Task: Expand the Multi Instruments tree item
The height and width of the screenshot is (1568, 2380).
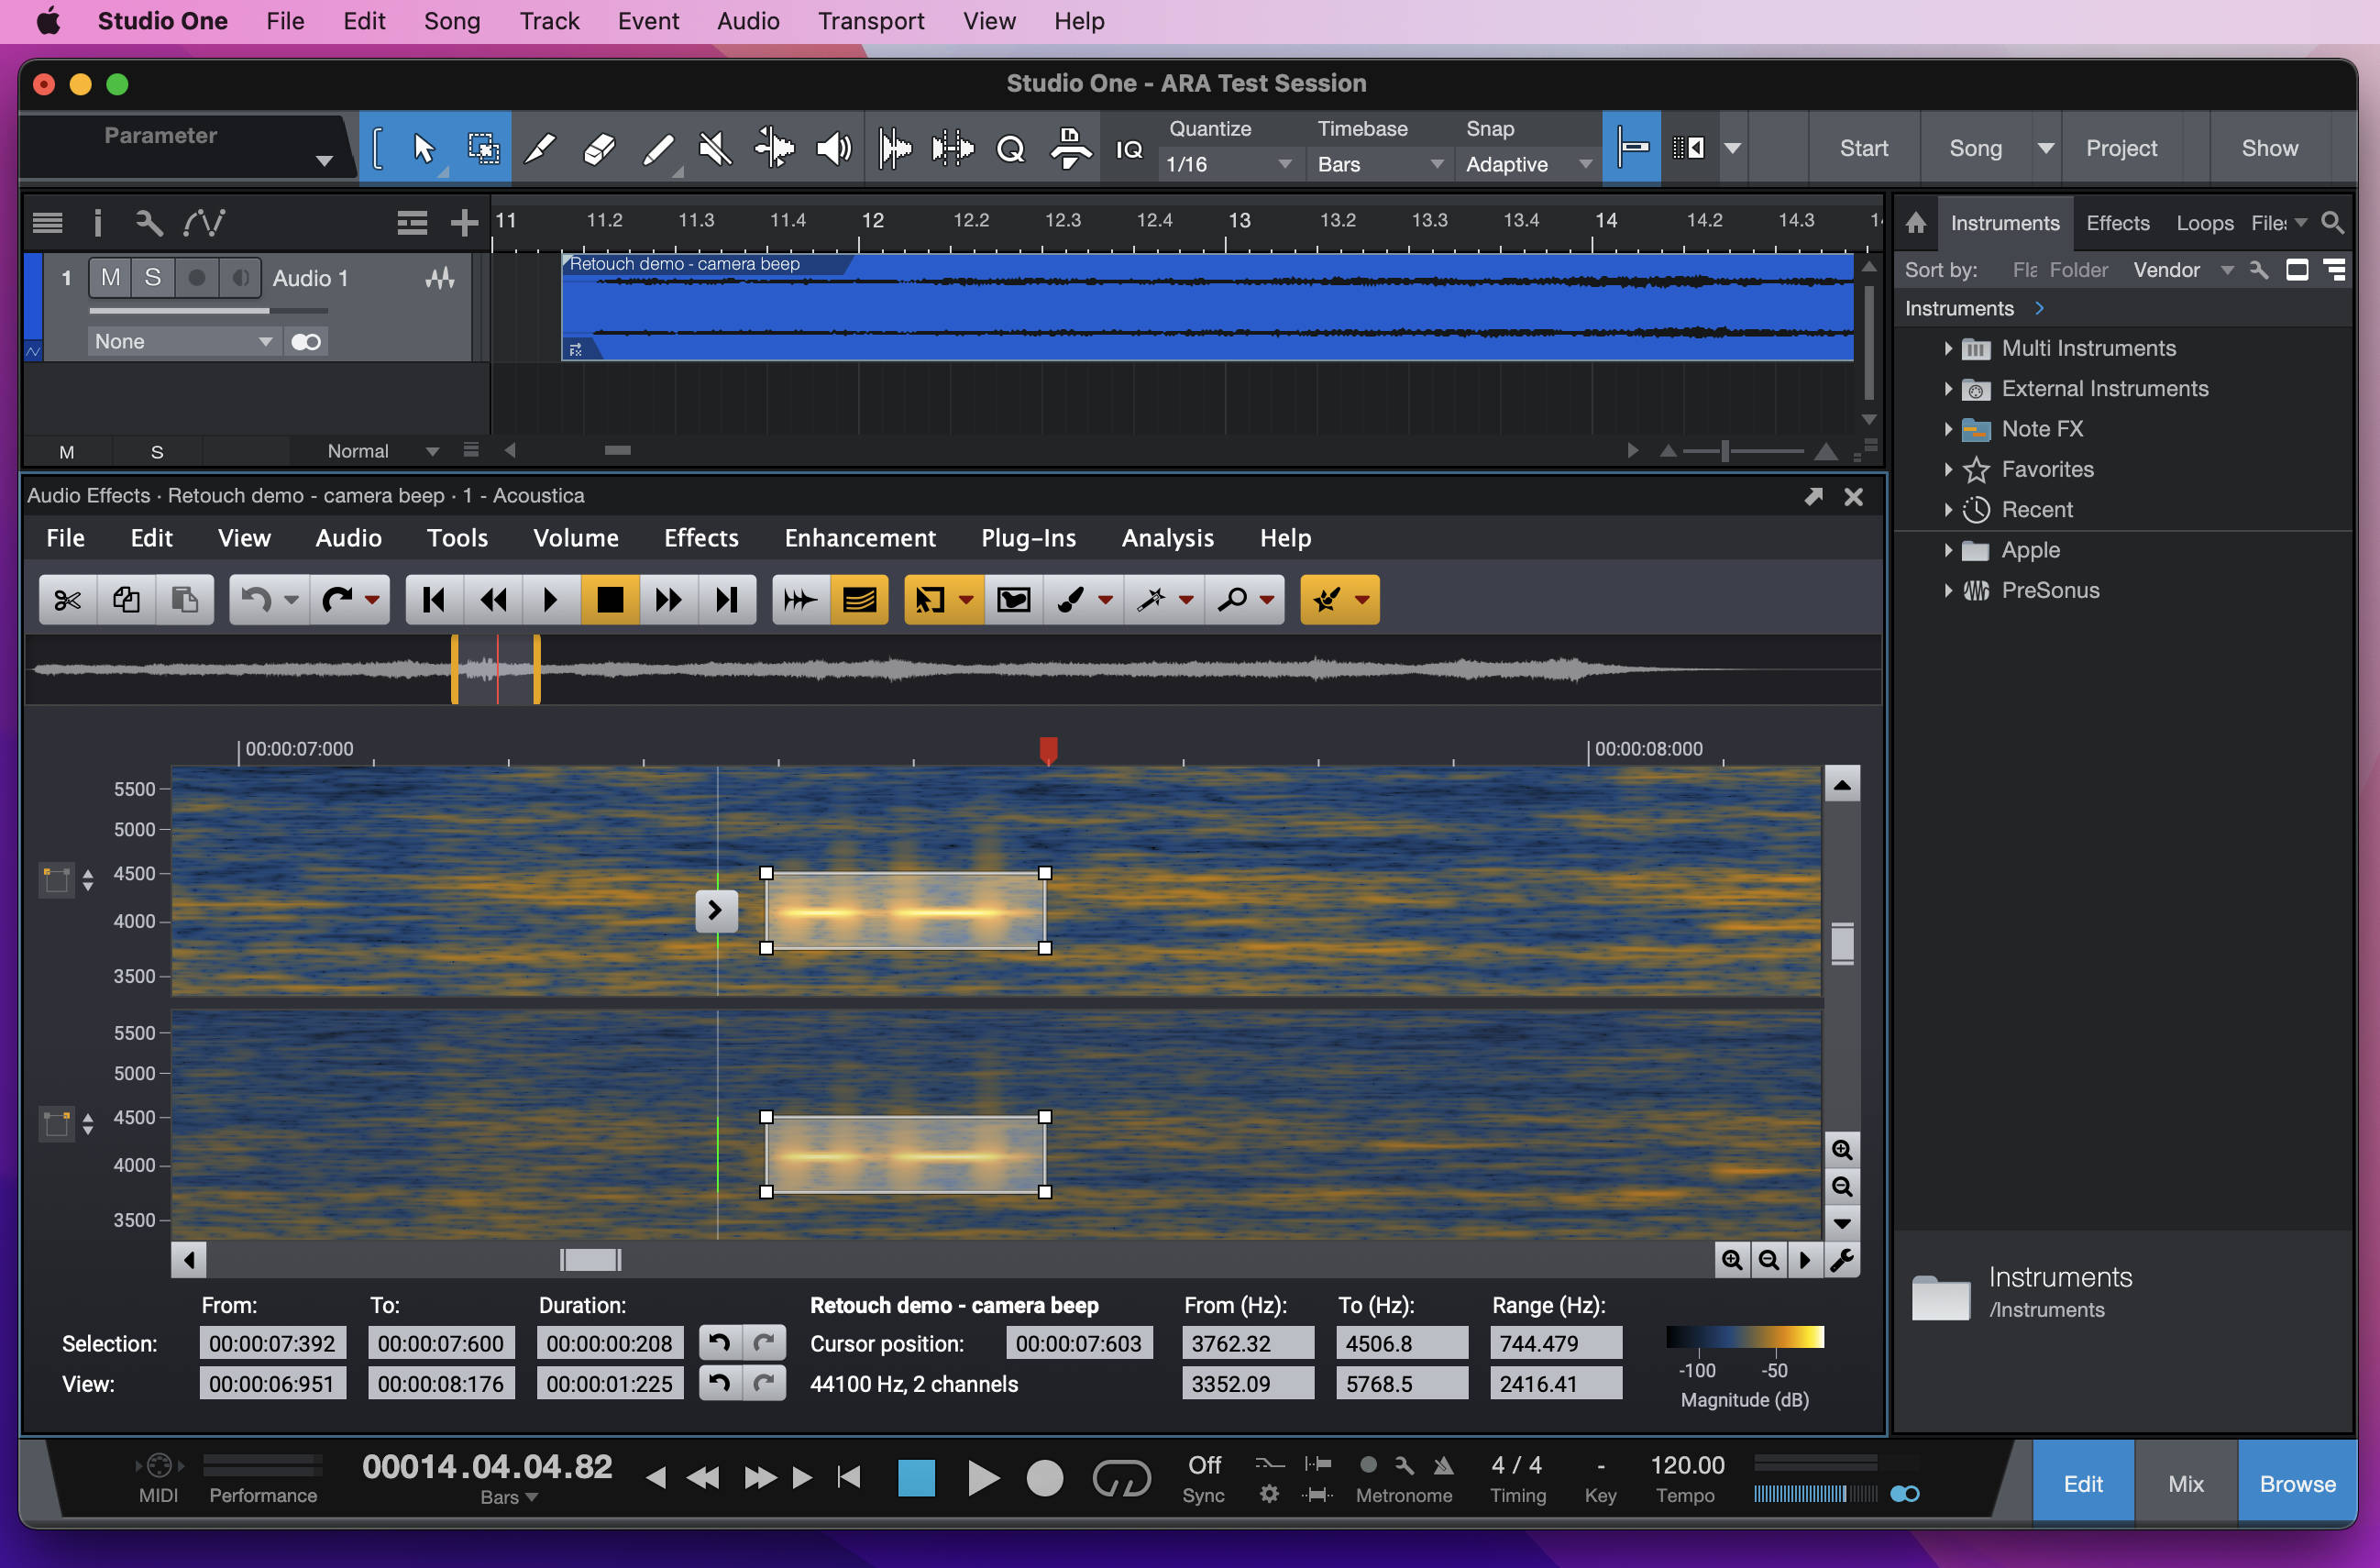Action: coord(1945,348)
